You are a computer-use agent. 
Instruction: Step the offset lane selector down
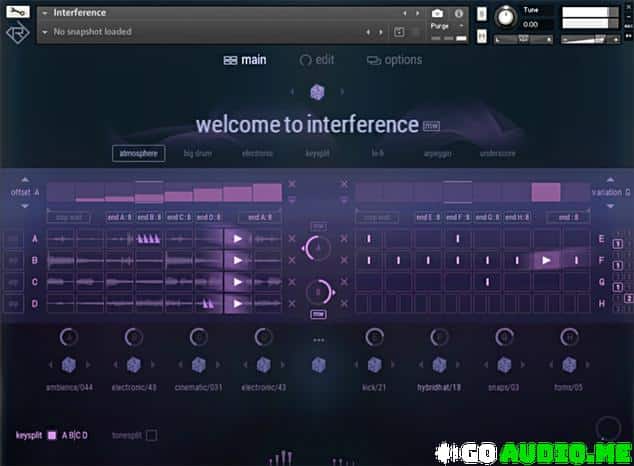pyautogui.click(x=25, y=206)
